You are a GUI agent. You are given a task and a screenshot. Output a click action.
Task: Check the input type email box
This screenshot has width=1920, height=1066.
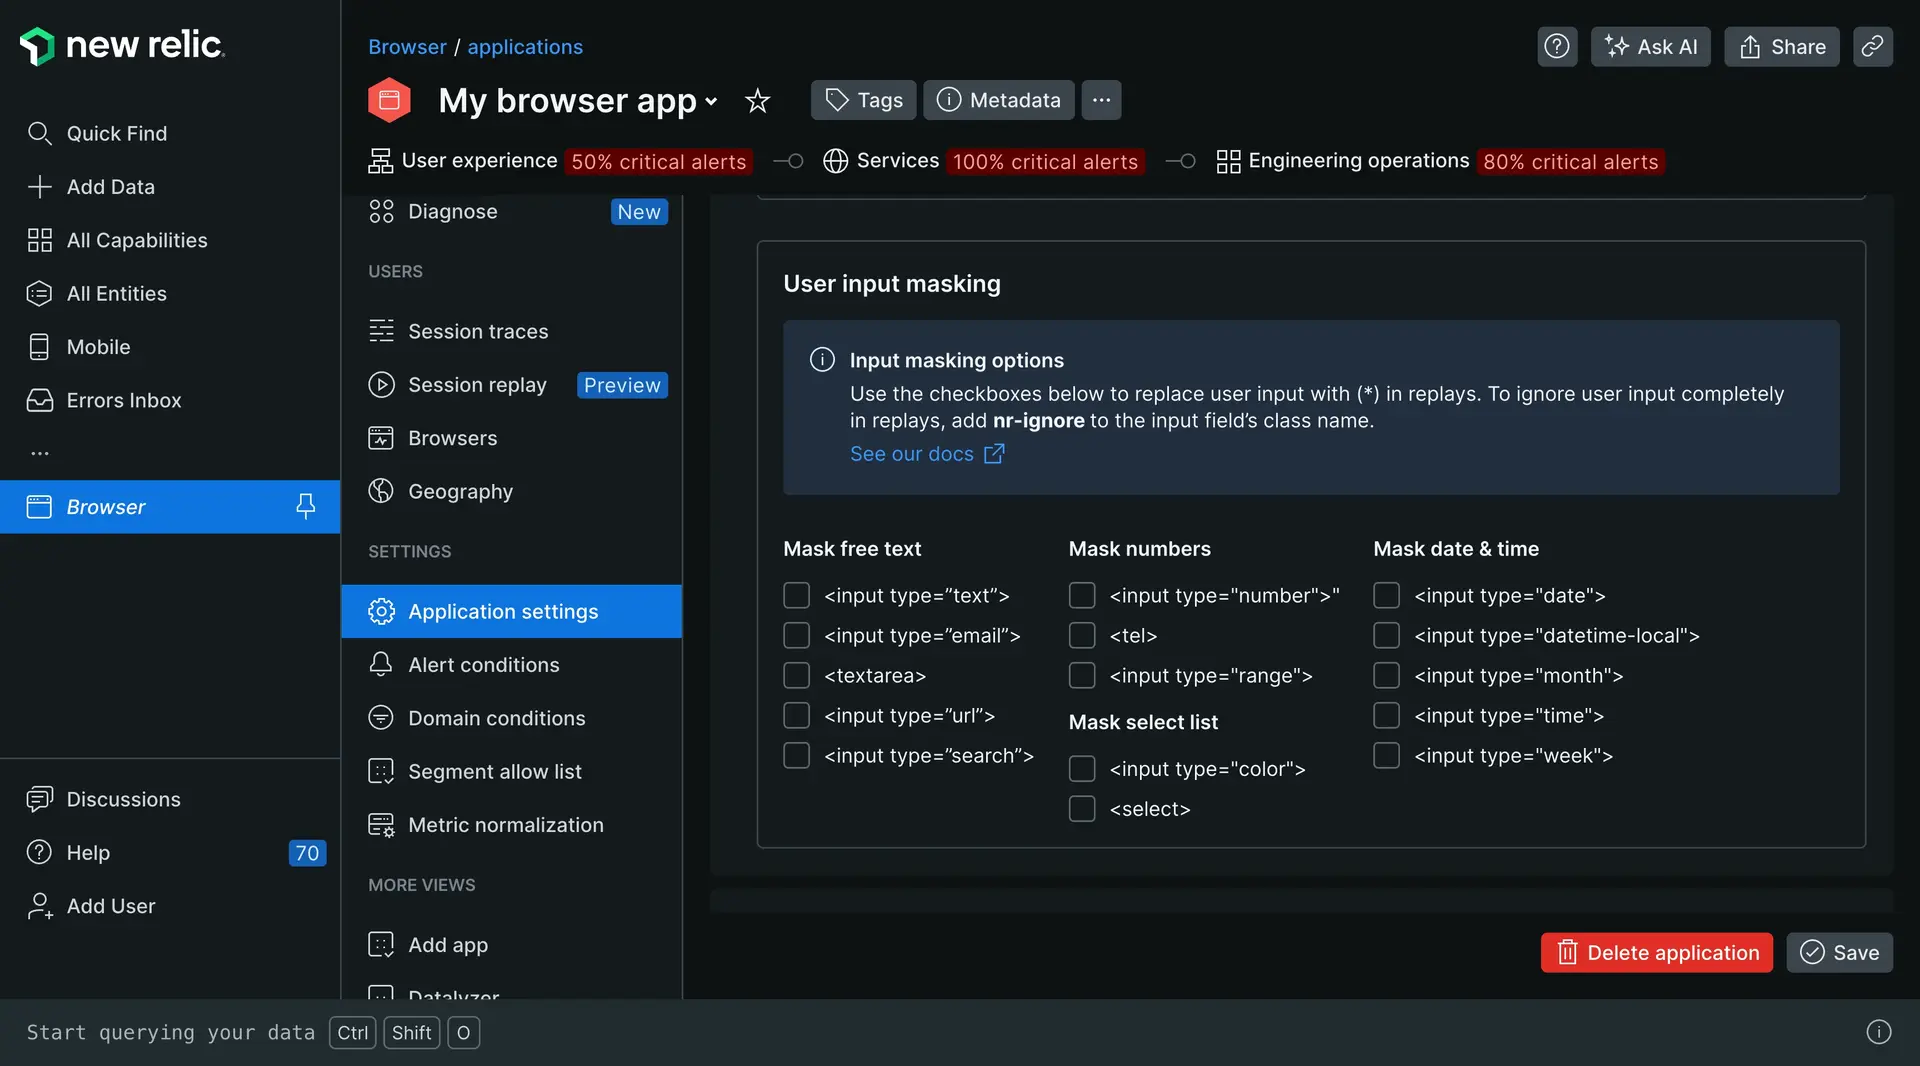(x=796, y=635)
